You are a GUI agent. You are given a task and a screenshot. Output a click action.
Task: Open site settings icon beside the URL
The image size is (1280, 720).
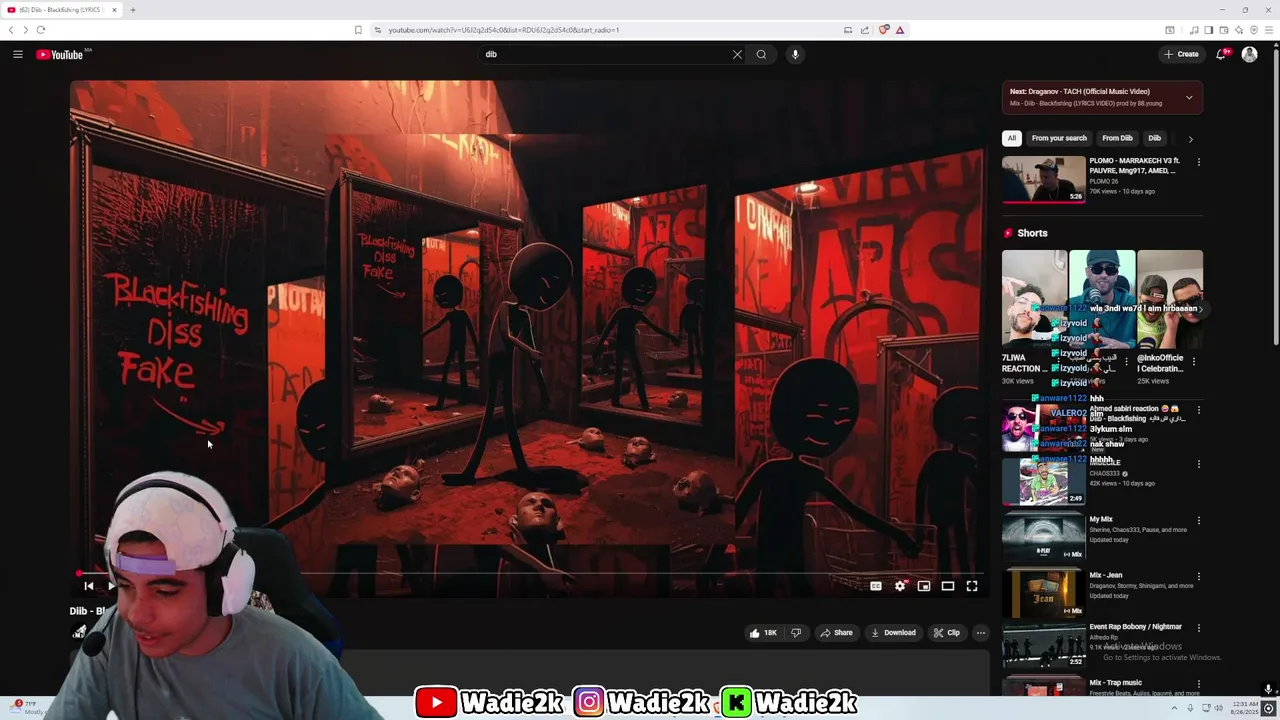(378, 30)
